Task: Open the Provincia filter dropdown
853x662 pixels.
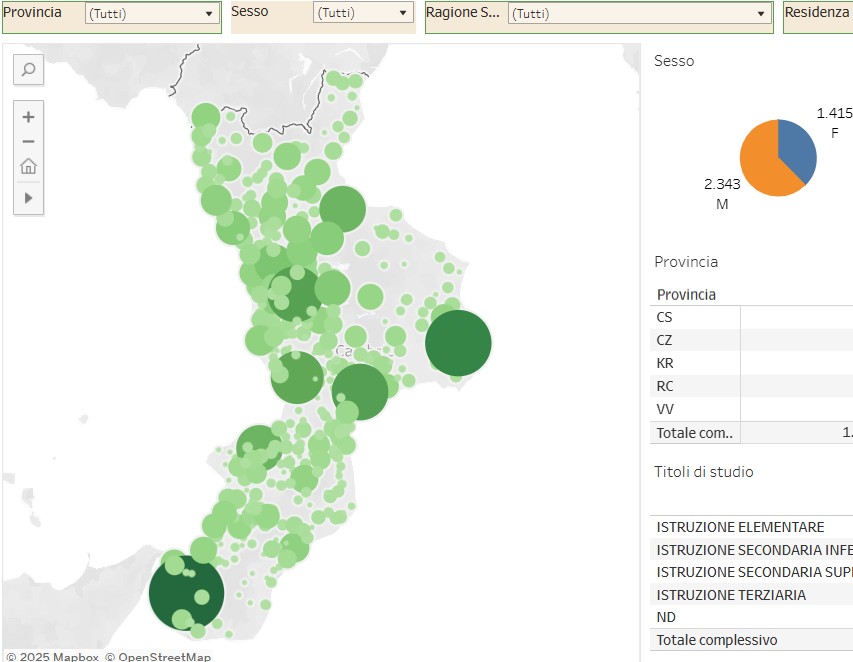Action: click(x=152, y=14)
